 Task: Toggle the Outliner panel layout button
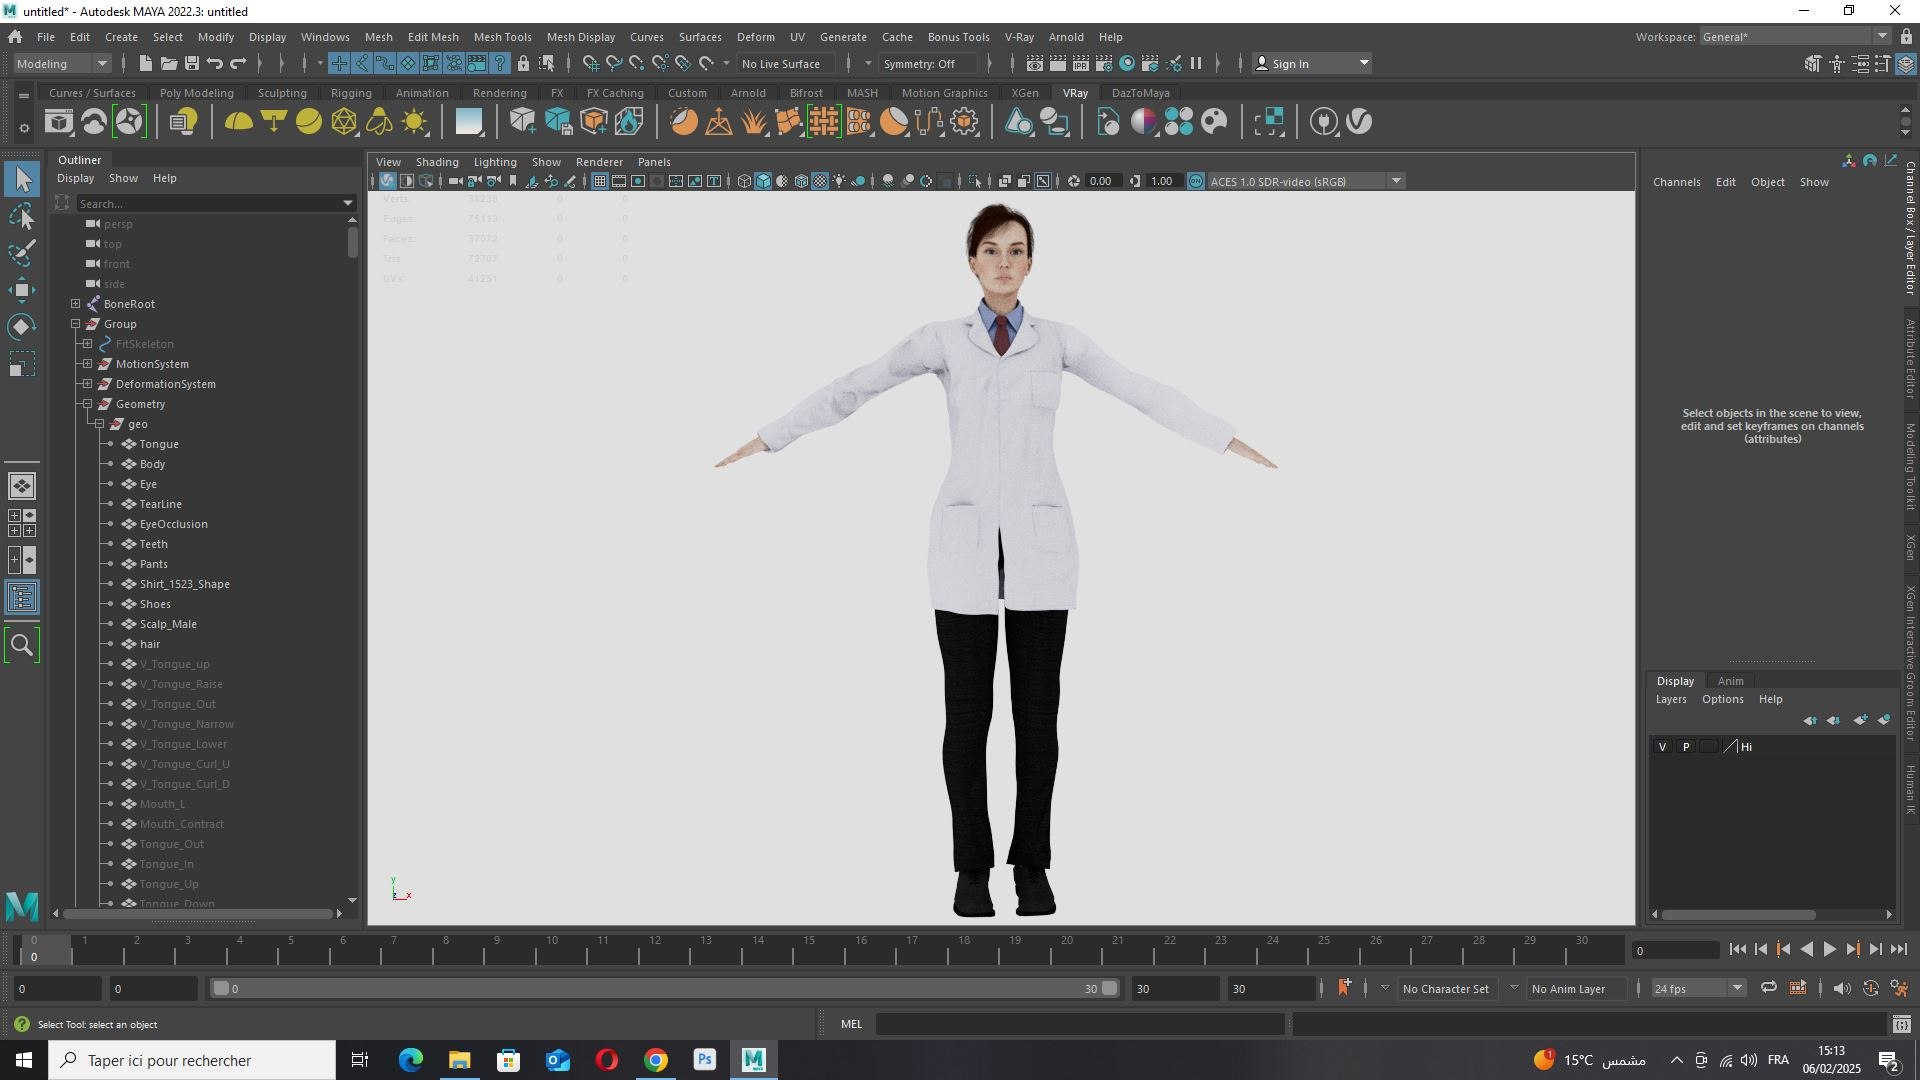pyautogui.click(x=22, y=598)
